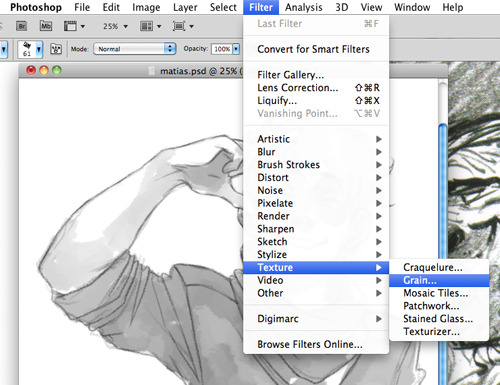Select the Grain texture filter
Screen dimensions: 500x385
click(439, 280)
